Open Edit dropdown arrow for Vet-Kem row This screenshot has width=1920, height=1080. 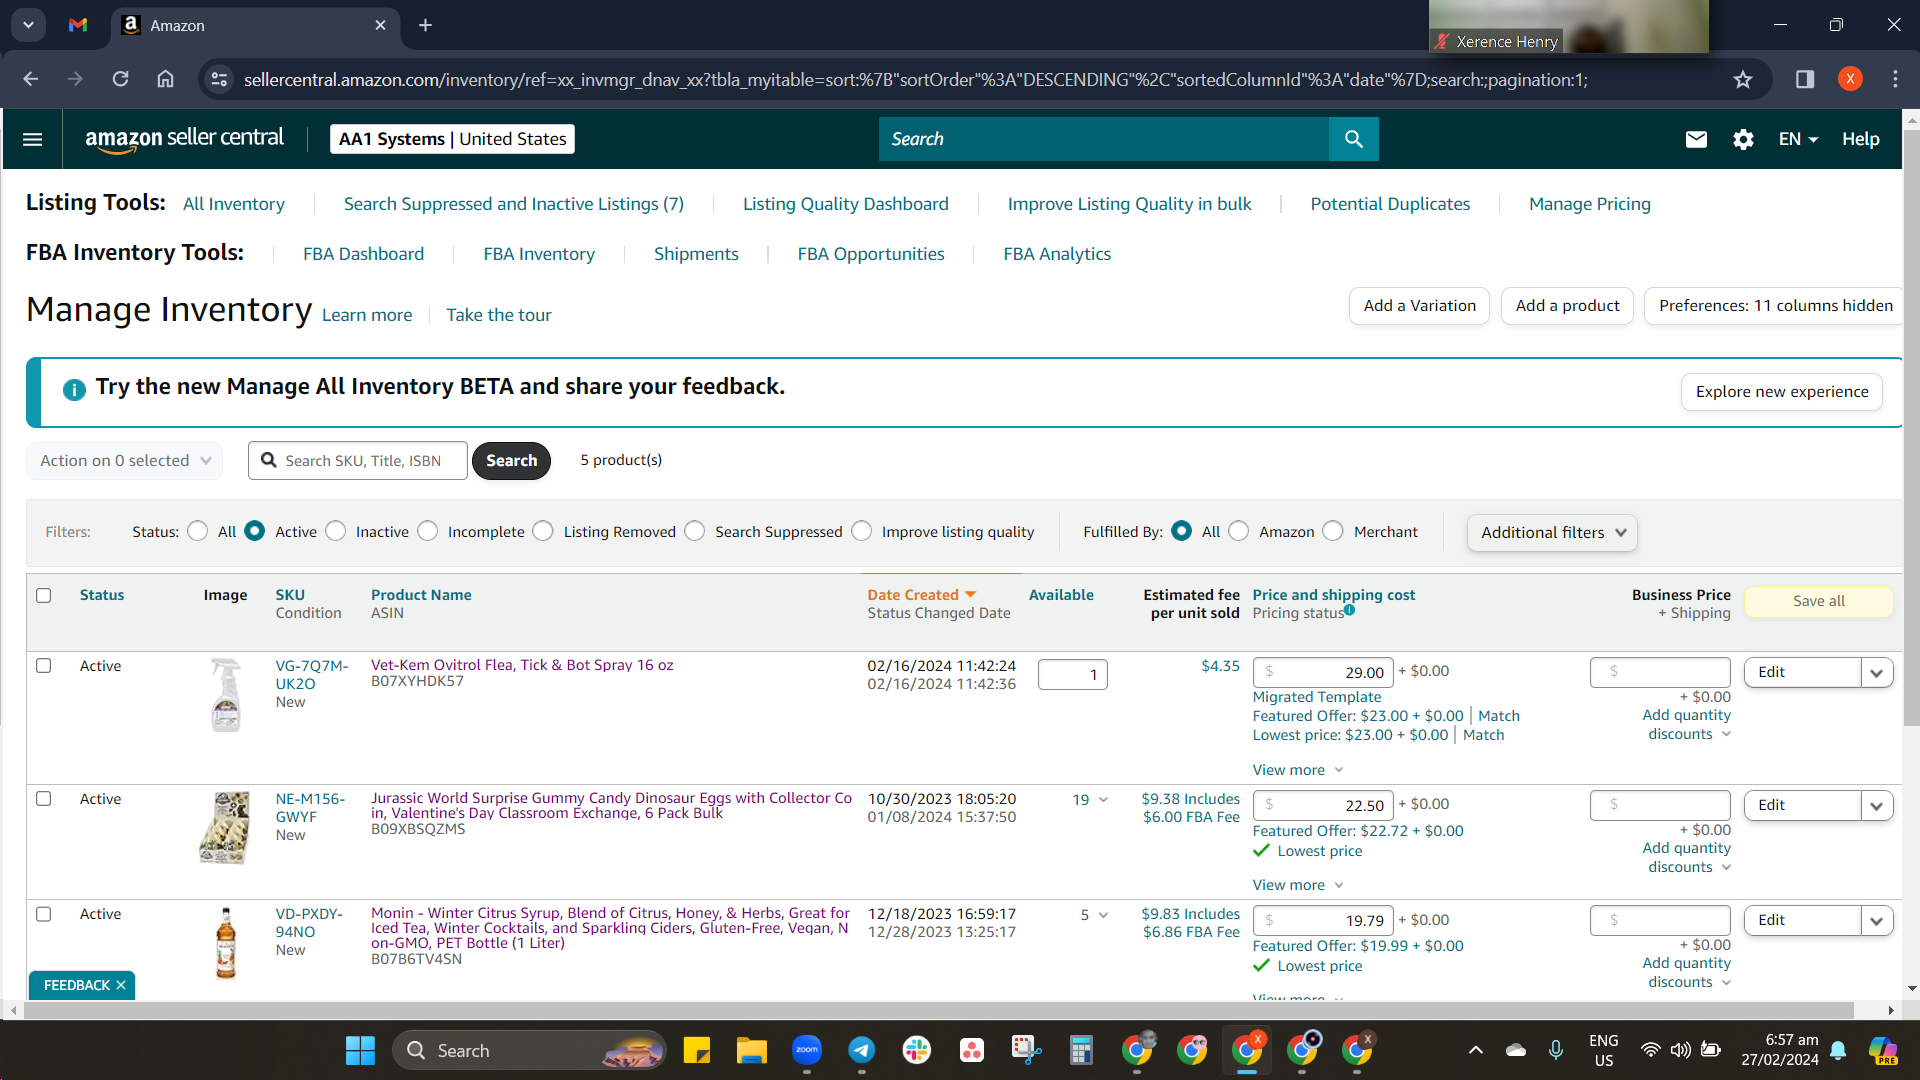coord(1876,673)
